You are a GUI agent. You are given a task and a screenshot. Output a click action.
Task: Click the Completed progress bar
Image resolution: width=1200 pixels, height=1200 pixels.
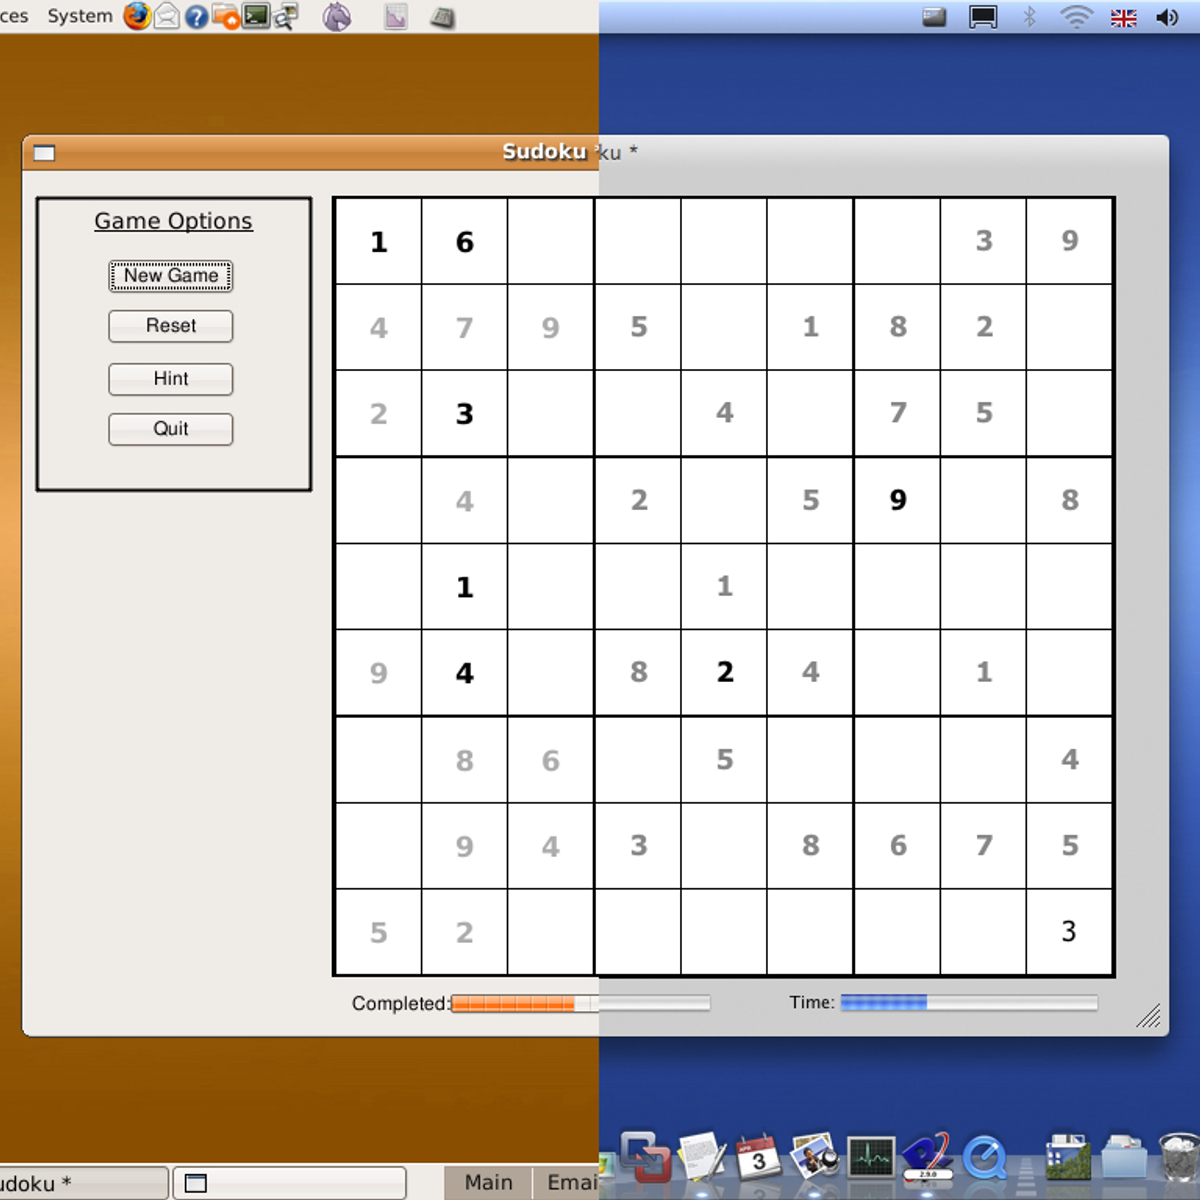click(580, 1003)
